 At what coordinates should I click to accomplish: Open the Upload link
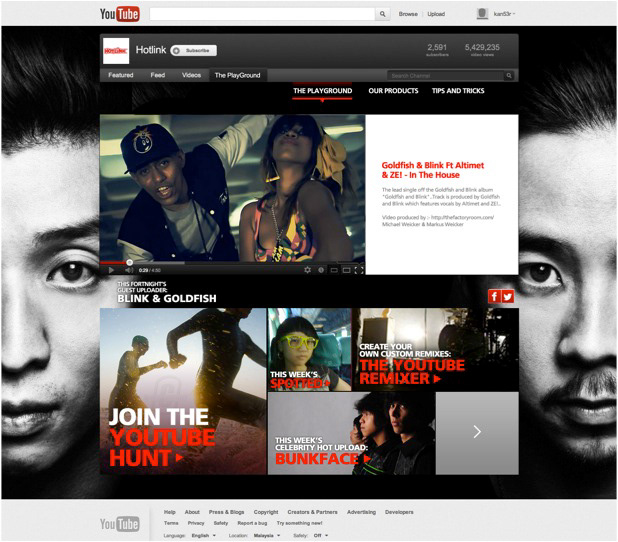click(x=436, y=14)
